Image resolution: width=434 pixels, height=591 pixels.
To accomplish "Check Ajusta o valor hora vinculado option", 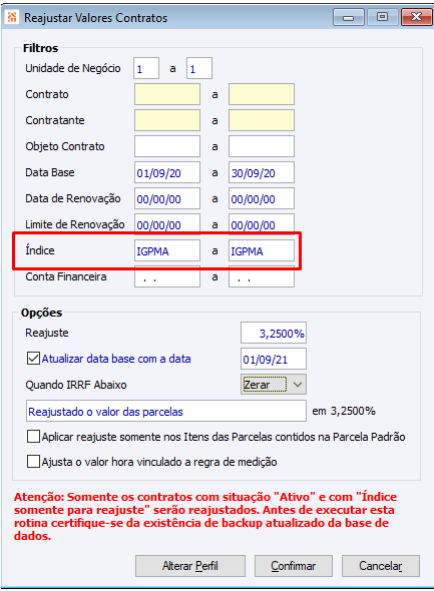I will coord(33,462).
